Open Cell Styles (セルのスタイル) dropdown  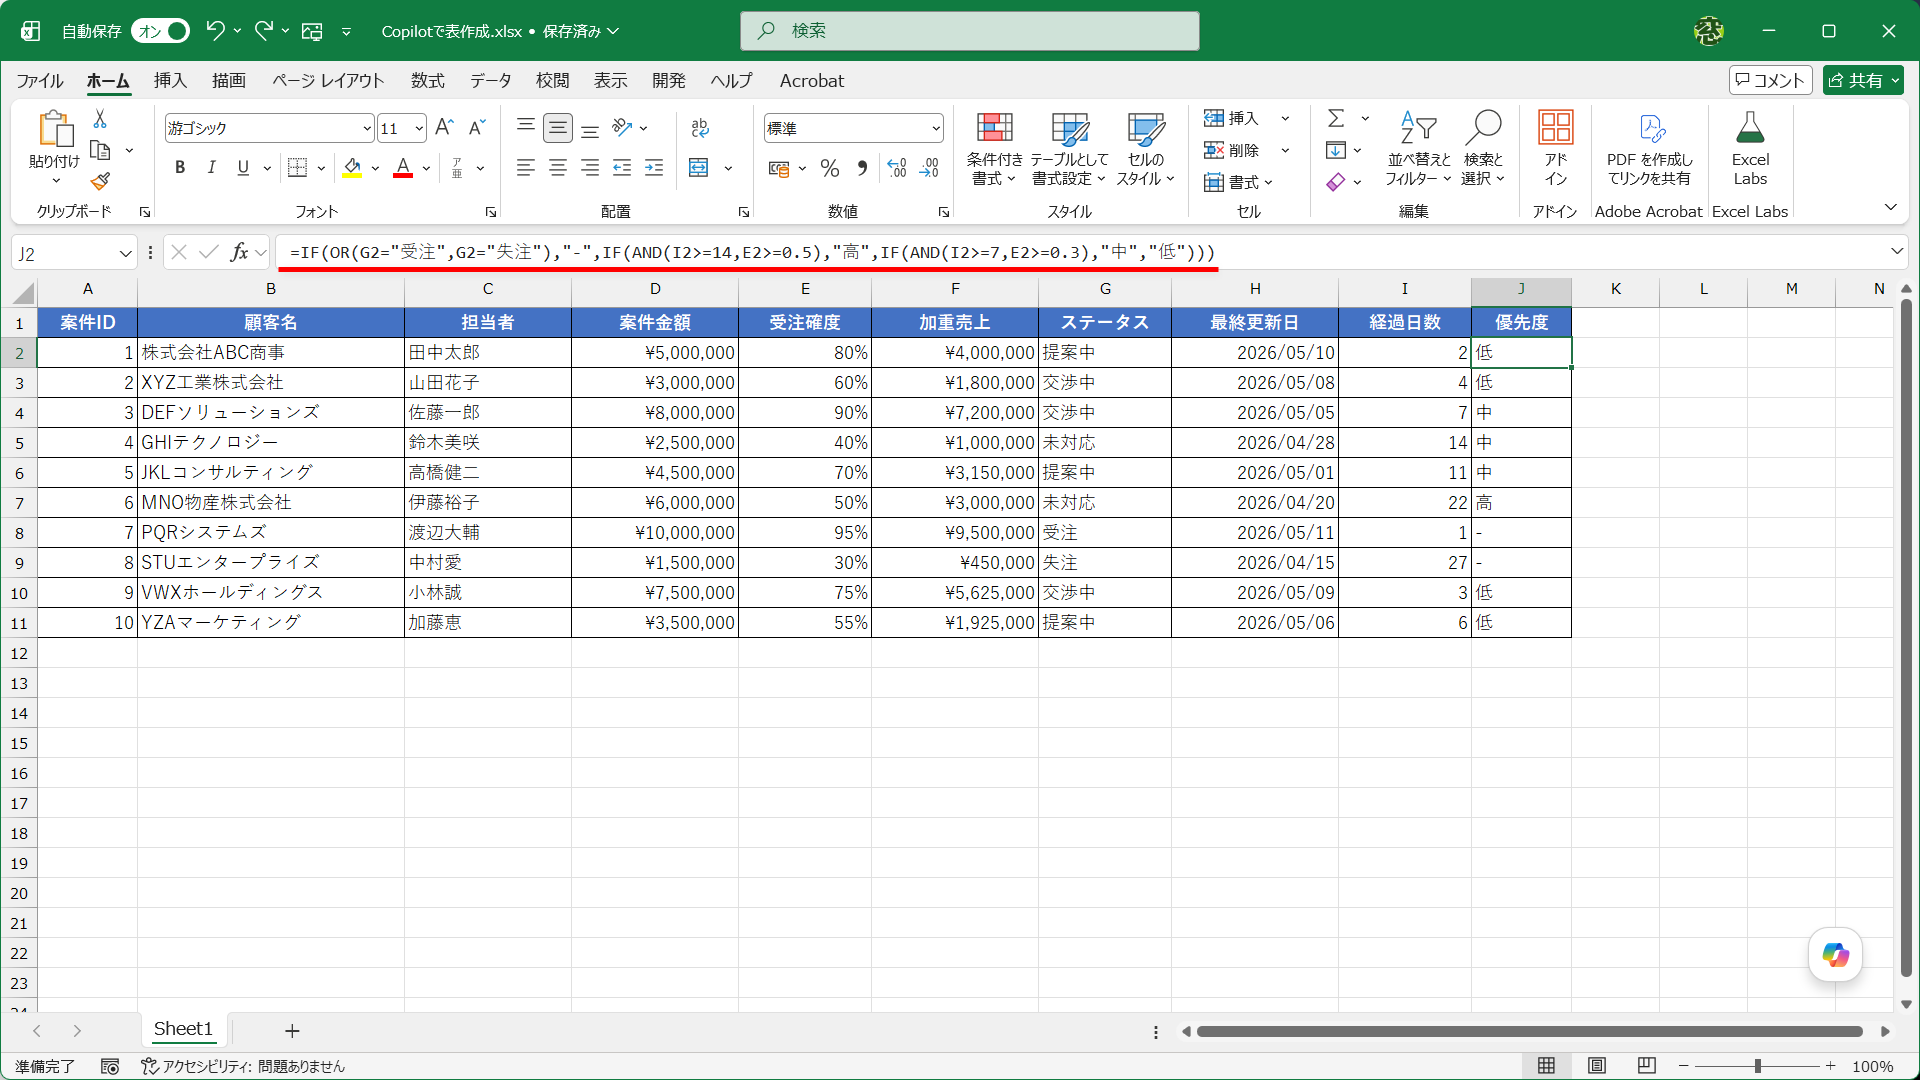[x=1145, y=148]
